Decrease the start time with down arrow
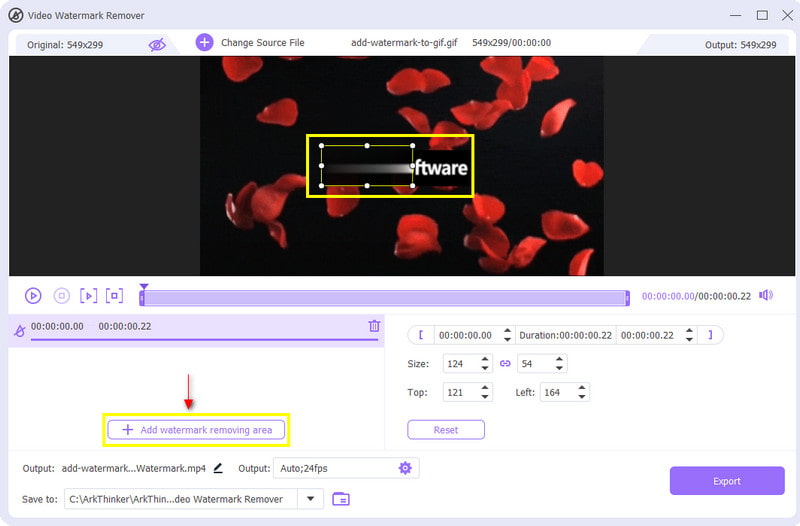 [507, 340]
